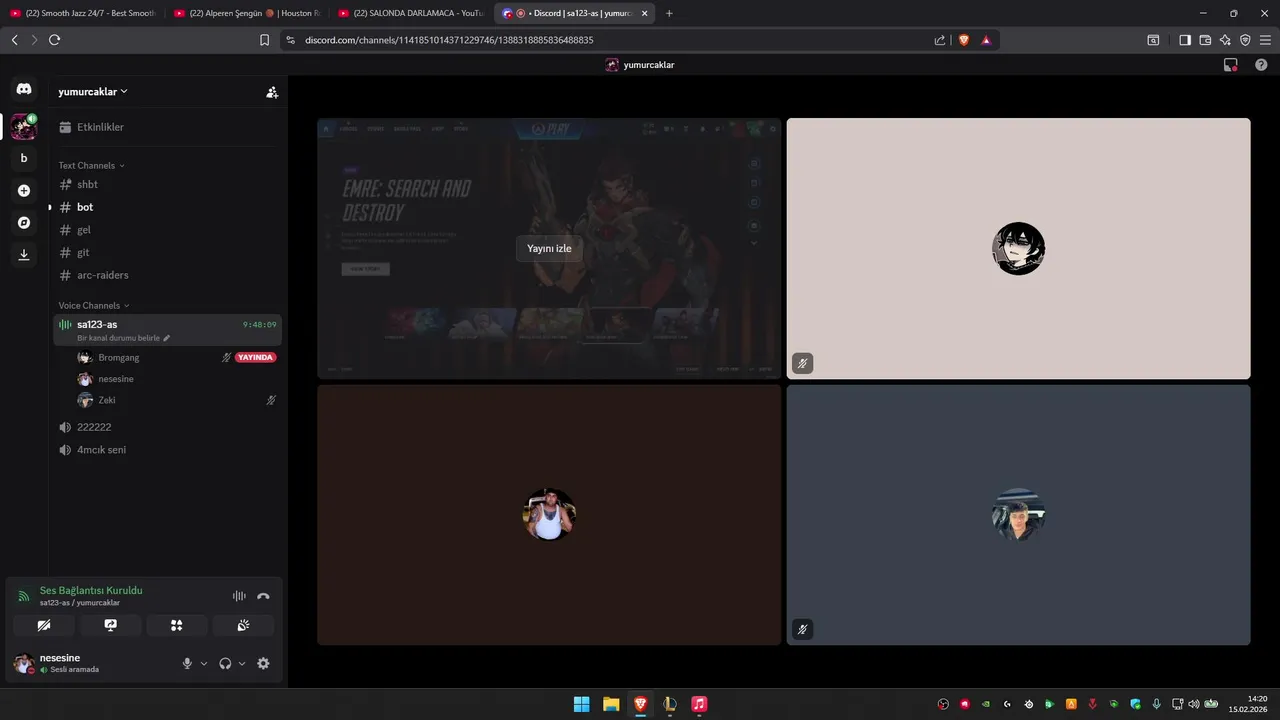Collapse the Voice Channels category

(94, 305)
